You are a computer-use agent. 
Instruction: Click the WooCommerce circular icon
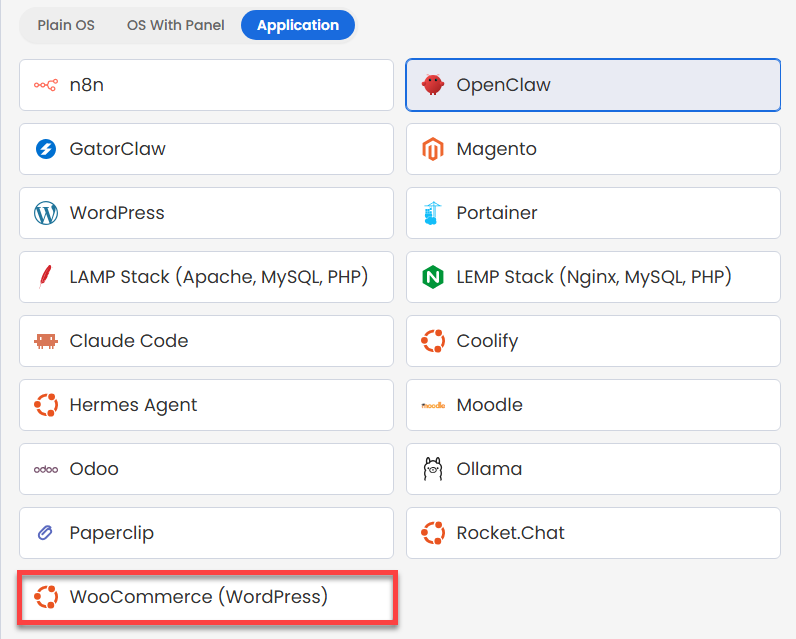(x=46, y=596)
